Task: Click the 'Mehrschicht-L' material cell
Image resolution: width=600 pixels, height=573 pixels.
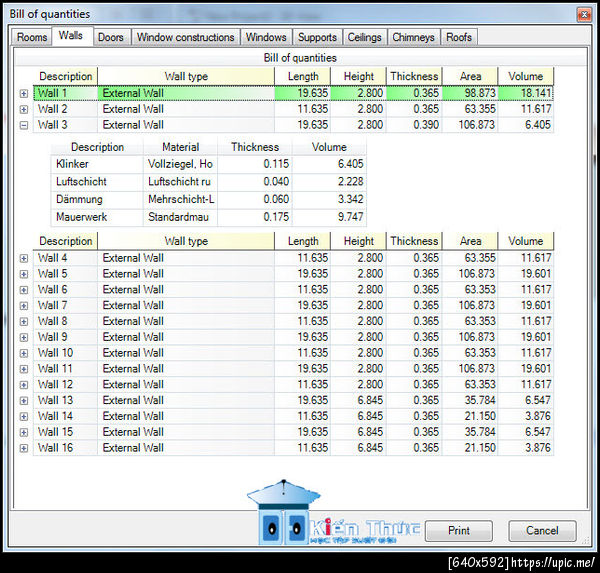Action: pos(180,199)
